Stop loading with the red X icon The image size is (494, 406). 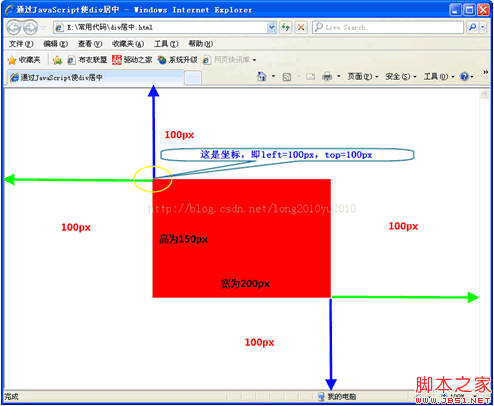(301, 27)
